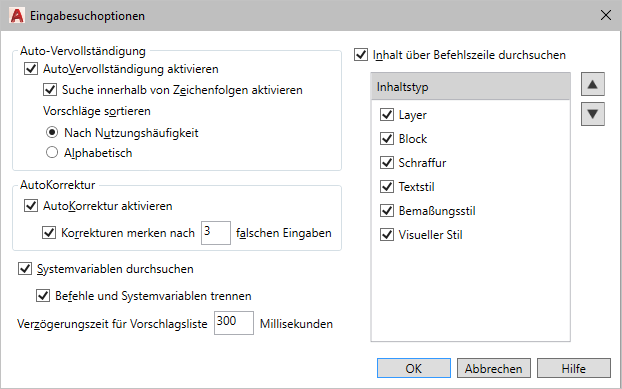Click the move up arrow button
The width and height of the screenshot is (622, 389).
click(x=593, y=84)
